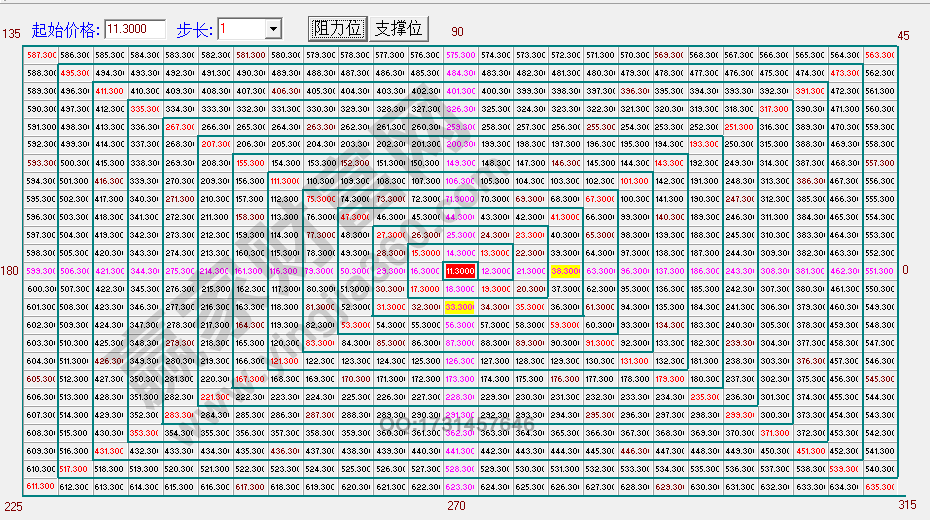Click the magenta cell 599.30
This screenshot has height=520, width=930.
(x=41, y=271)
